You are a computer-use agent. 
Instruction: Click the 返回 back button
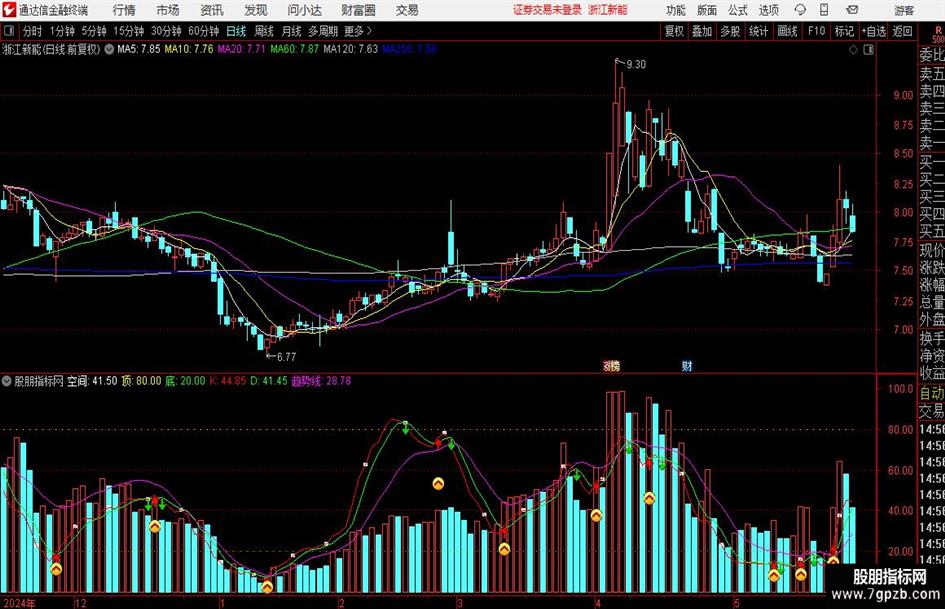(x=902, y=31)
